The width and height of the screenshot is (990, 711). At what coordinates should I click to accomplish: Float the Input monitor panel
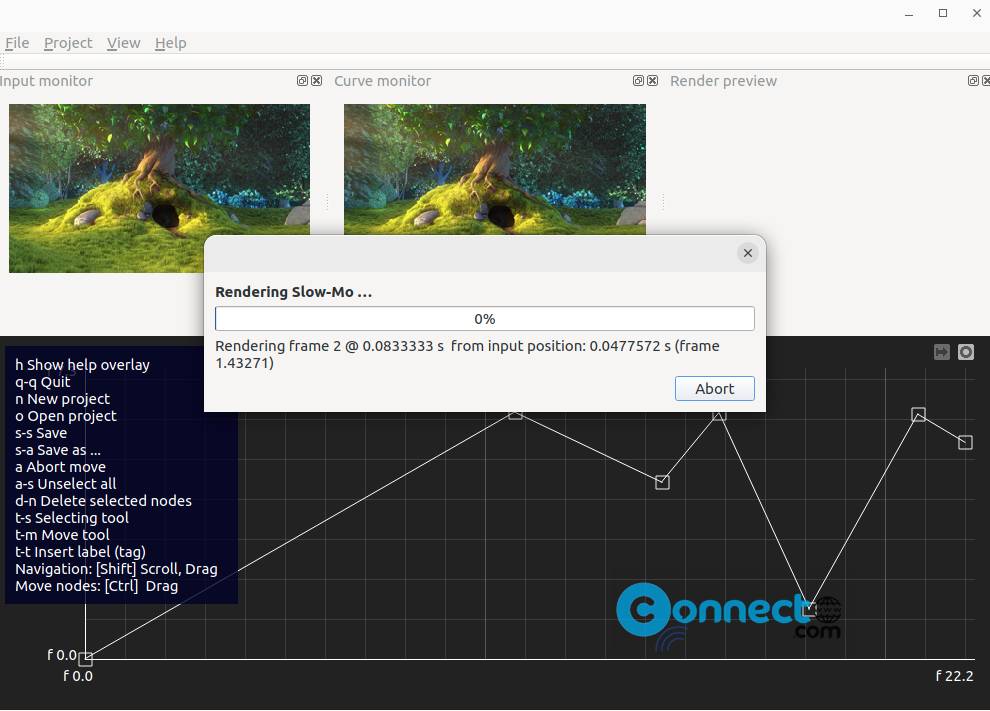pyautogui.click(x=302, y=81)
